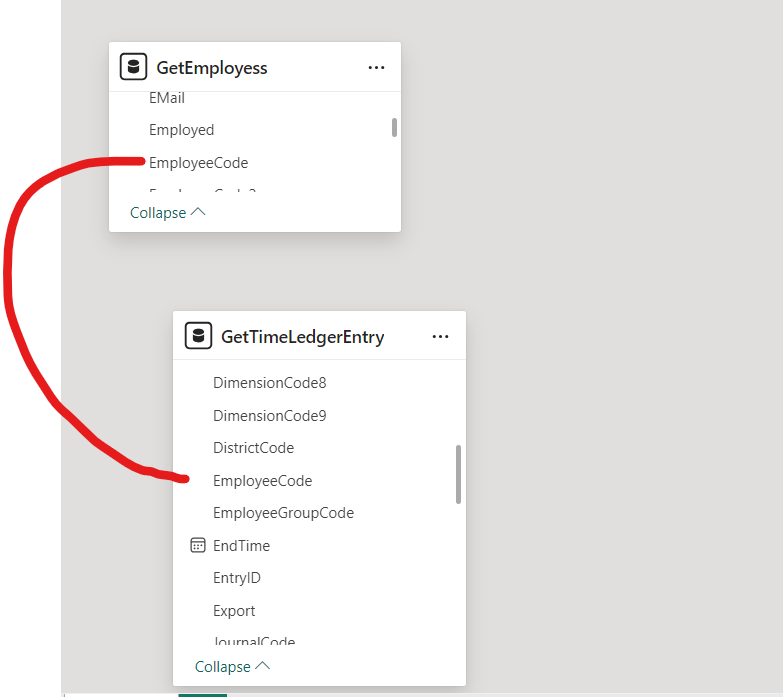Click the calendar icon beside EndTime
Image resolution: width=783 pixels, height=697 pixels.
198,545
